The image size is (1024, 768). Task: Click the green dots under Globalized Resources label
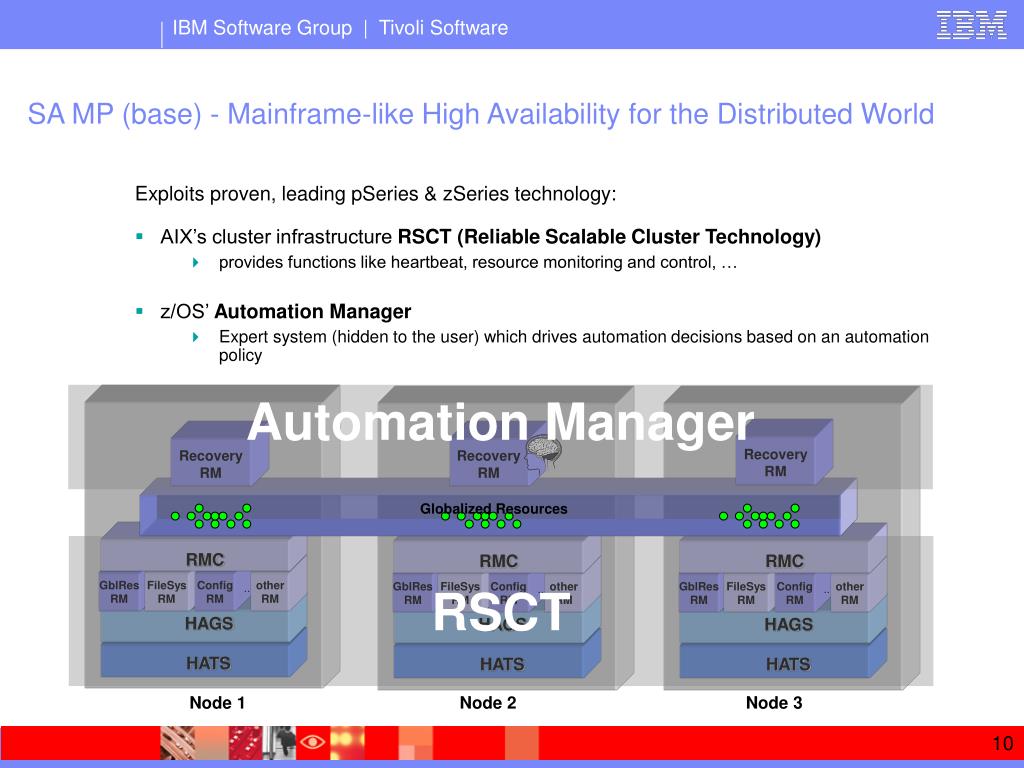point(481,520)
